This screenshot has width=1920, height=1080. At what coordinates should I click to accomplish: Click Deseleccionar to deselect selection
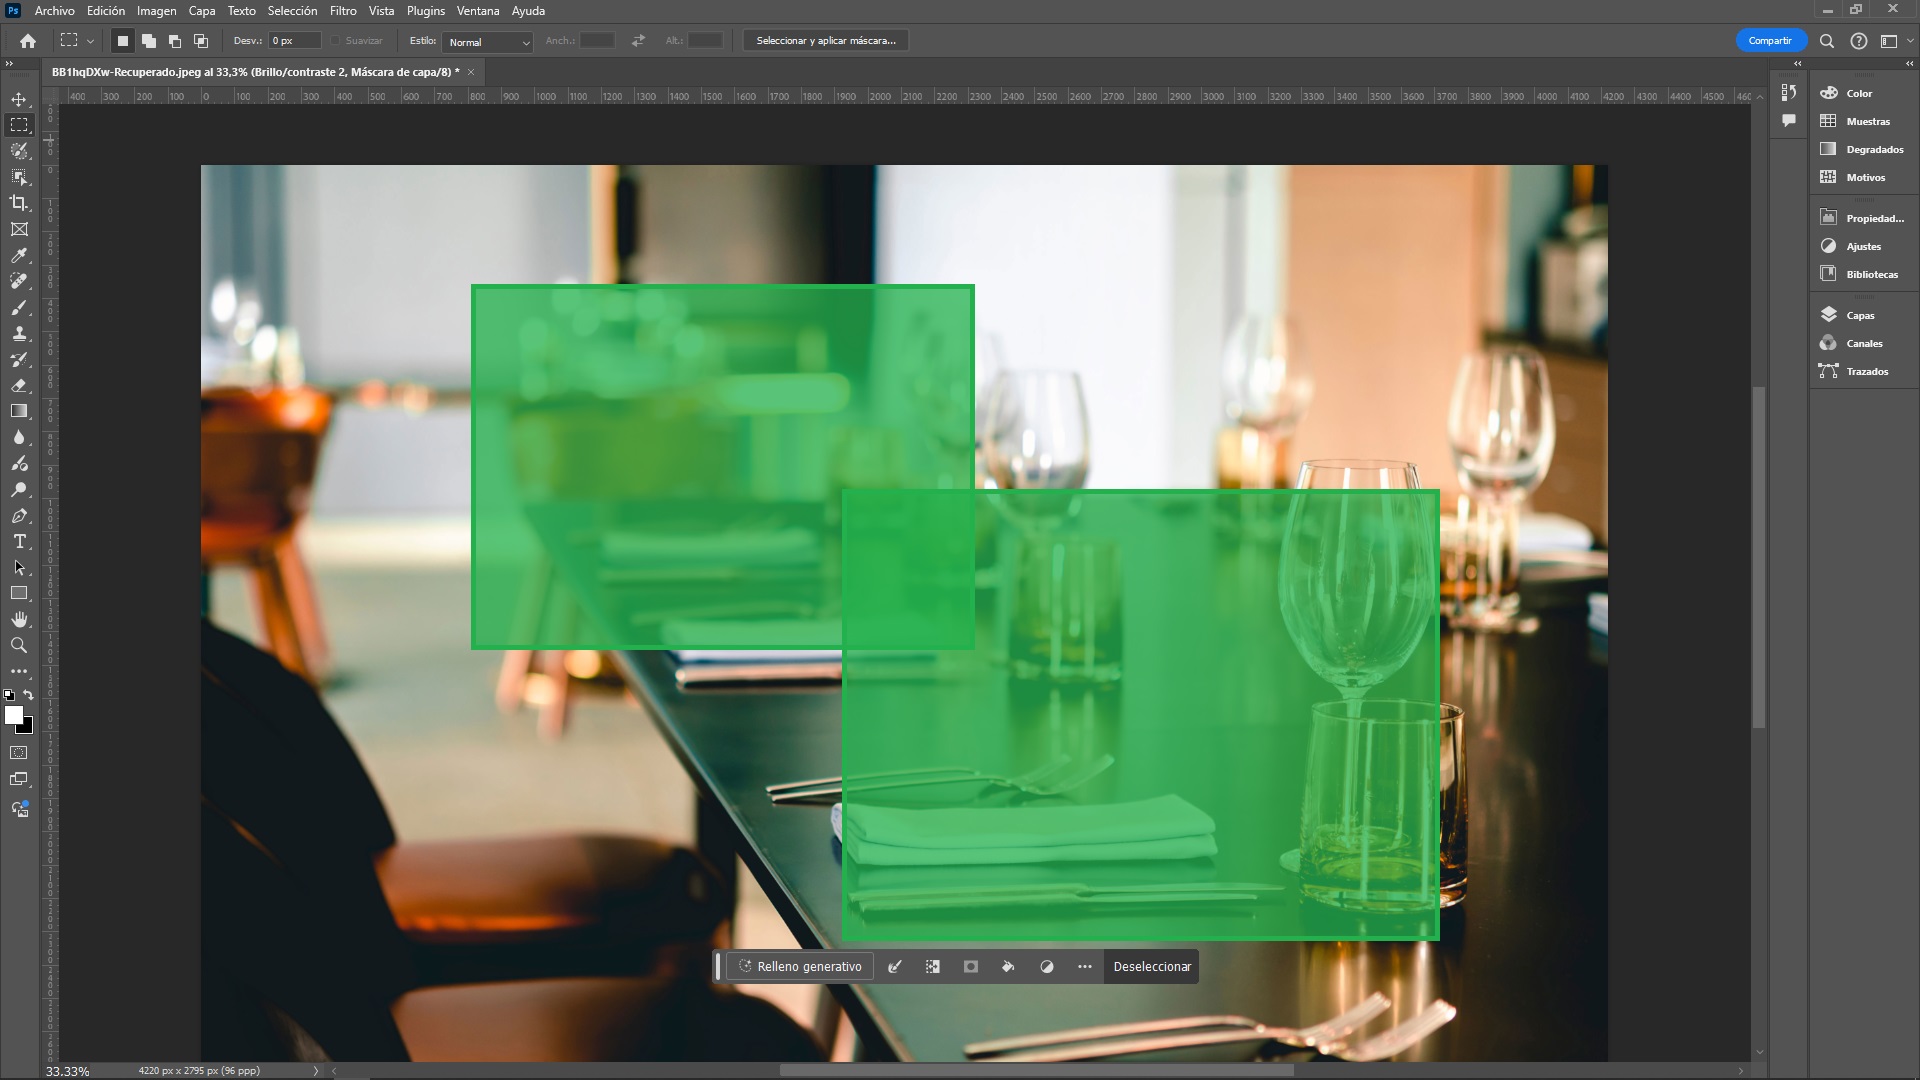(x=1151, y=965)
